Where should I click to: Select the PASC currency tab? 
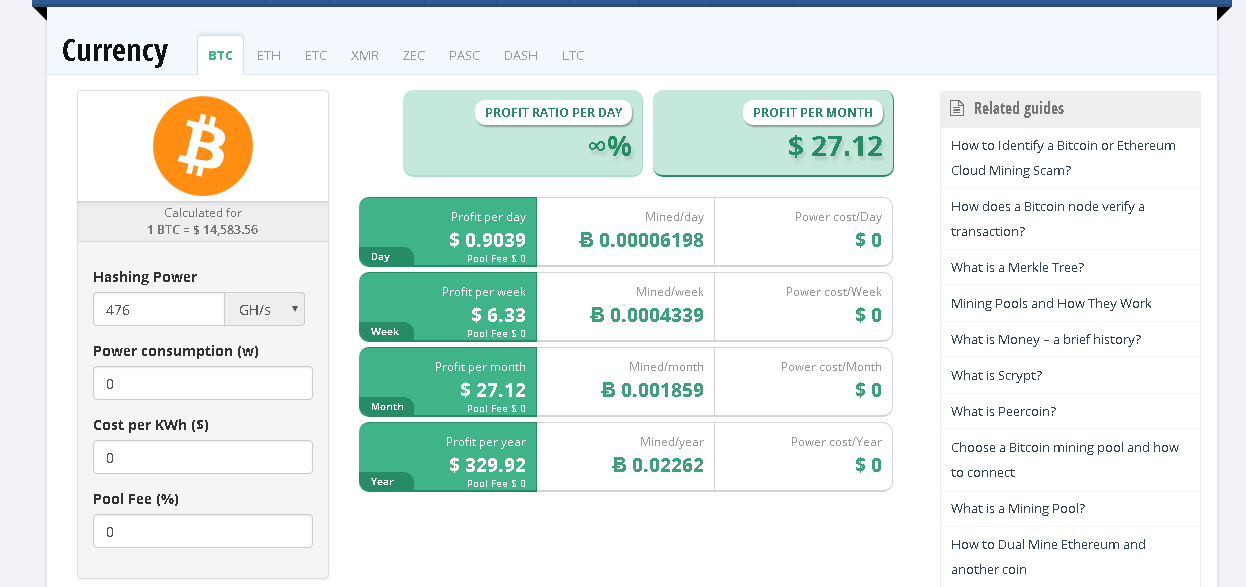[x=465, y=55]
